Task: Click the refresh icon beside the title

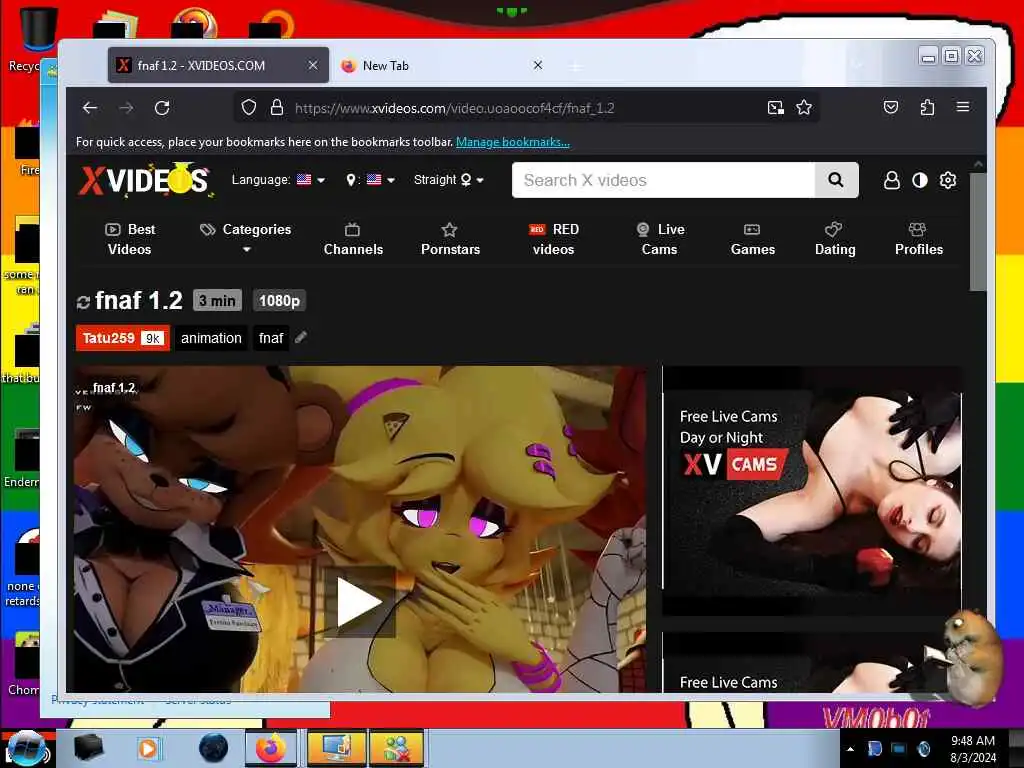Action: pos(83,302)
